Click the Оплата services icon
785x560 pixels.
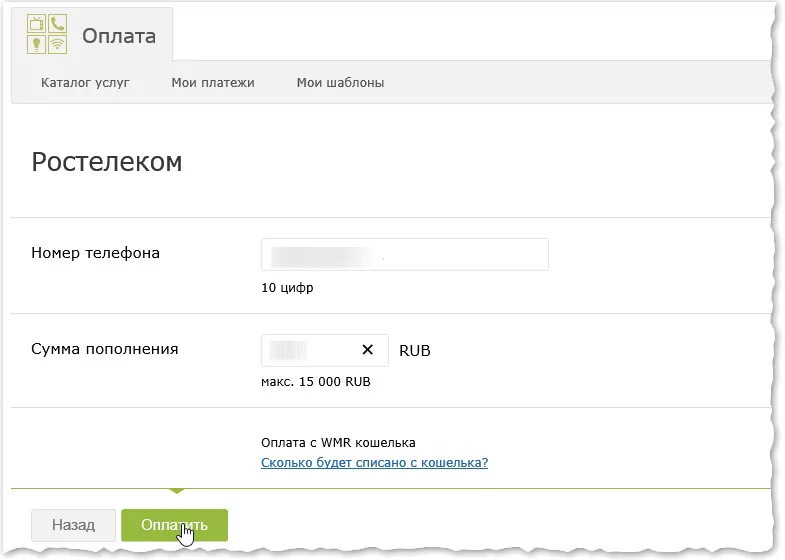point(47,34)
